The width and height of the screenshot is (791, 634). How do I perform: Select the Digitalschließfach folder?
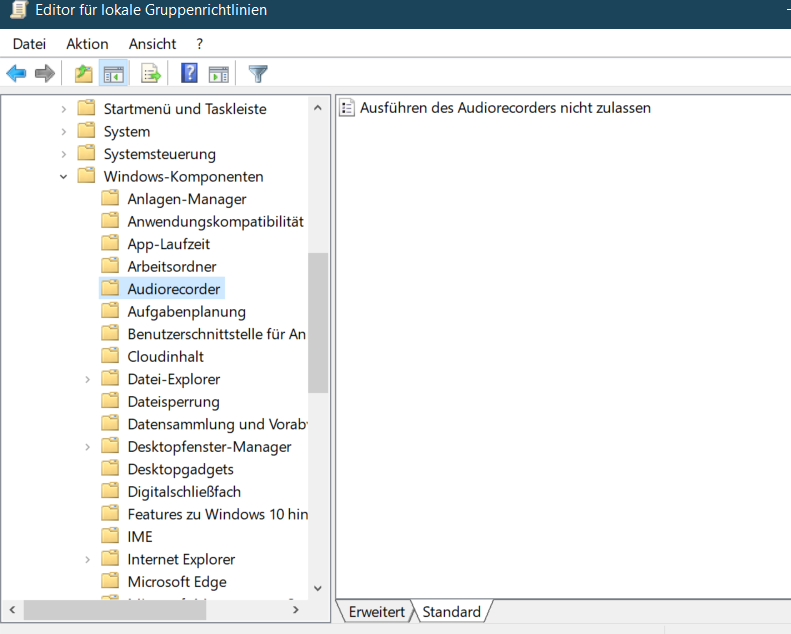[184, 492]
